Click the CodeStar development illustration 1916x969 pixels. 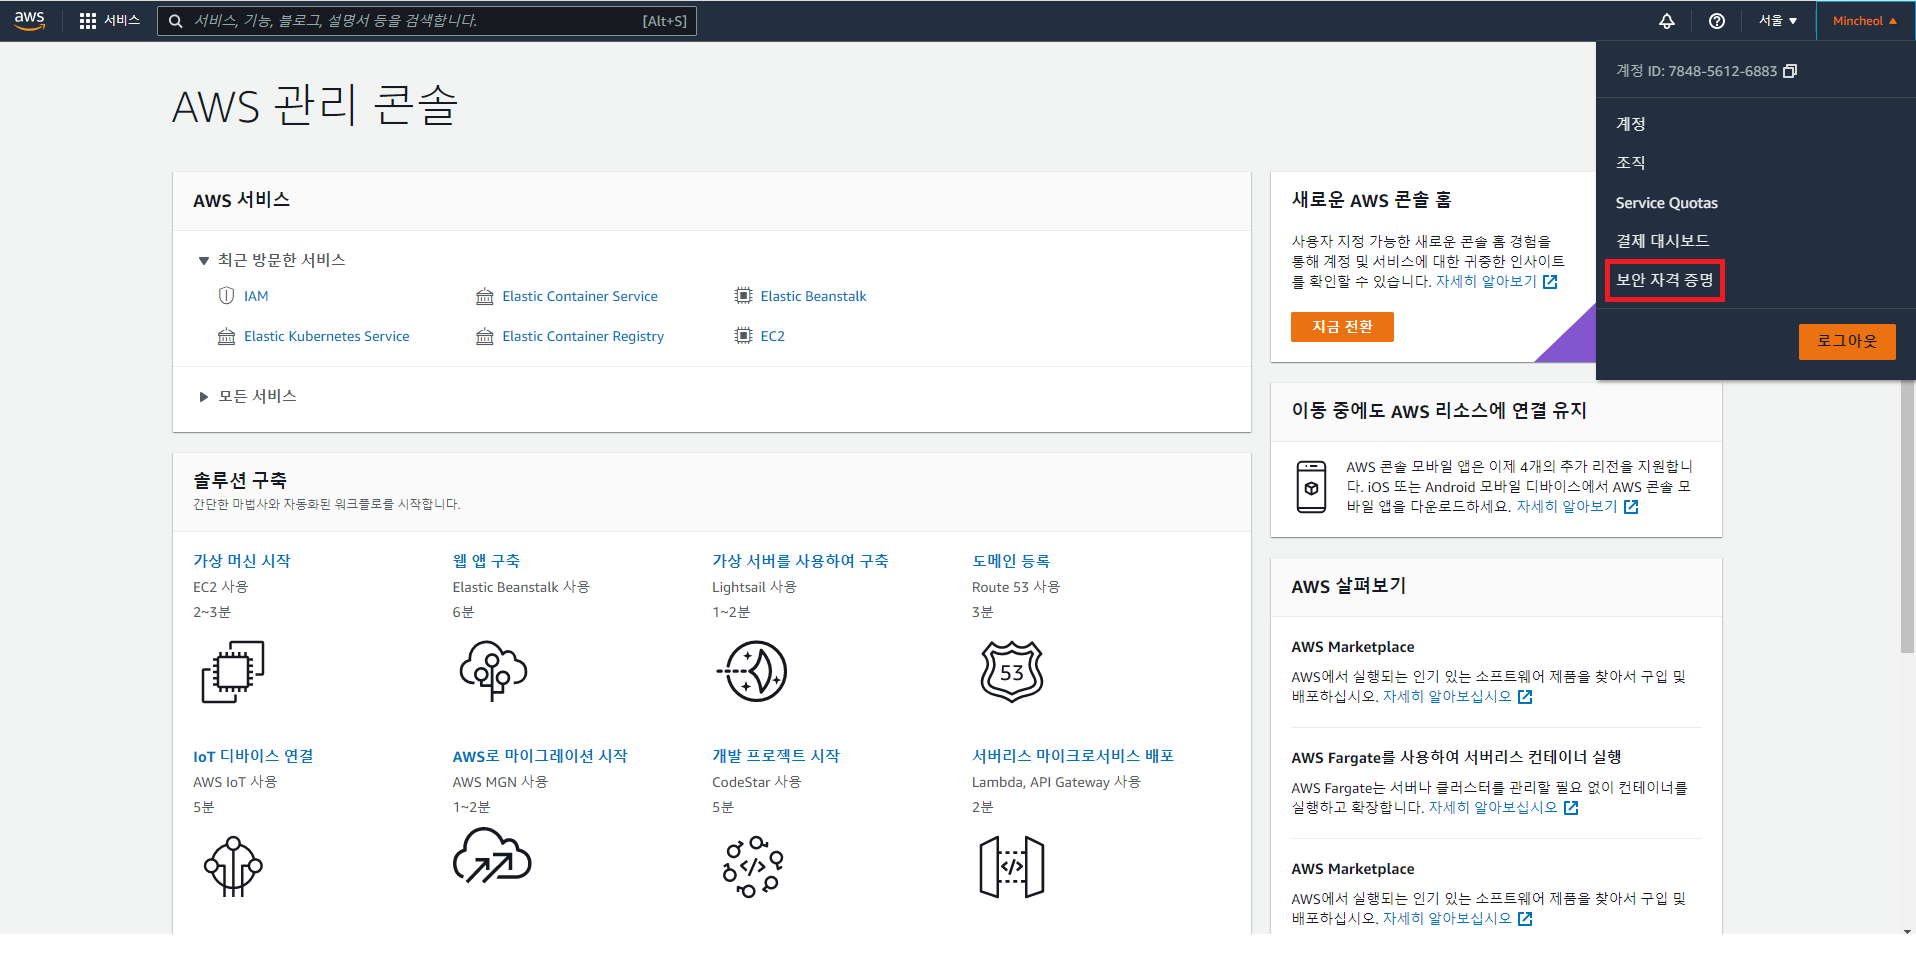pos(752,866)
